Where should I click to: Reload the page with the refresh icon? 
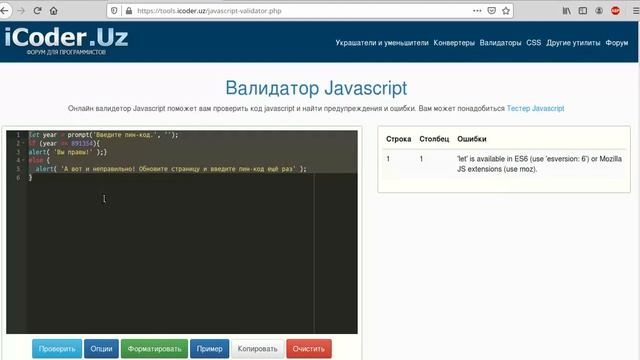(38, 11)
